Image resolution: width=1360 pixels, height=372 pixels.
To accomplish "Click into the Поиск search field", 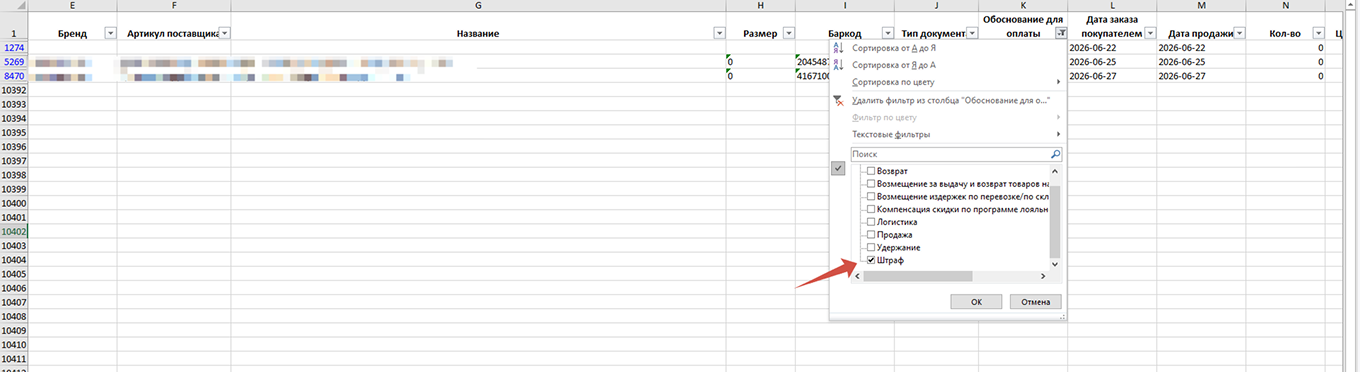I will coord(949,155).
